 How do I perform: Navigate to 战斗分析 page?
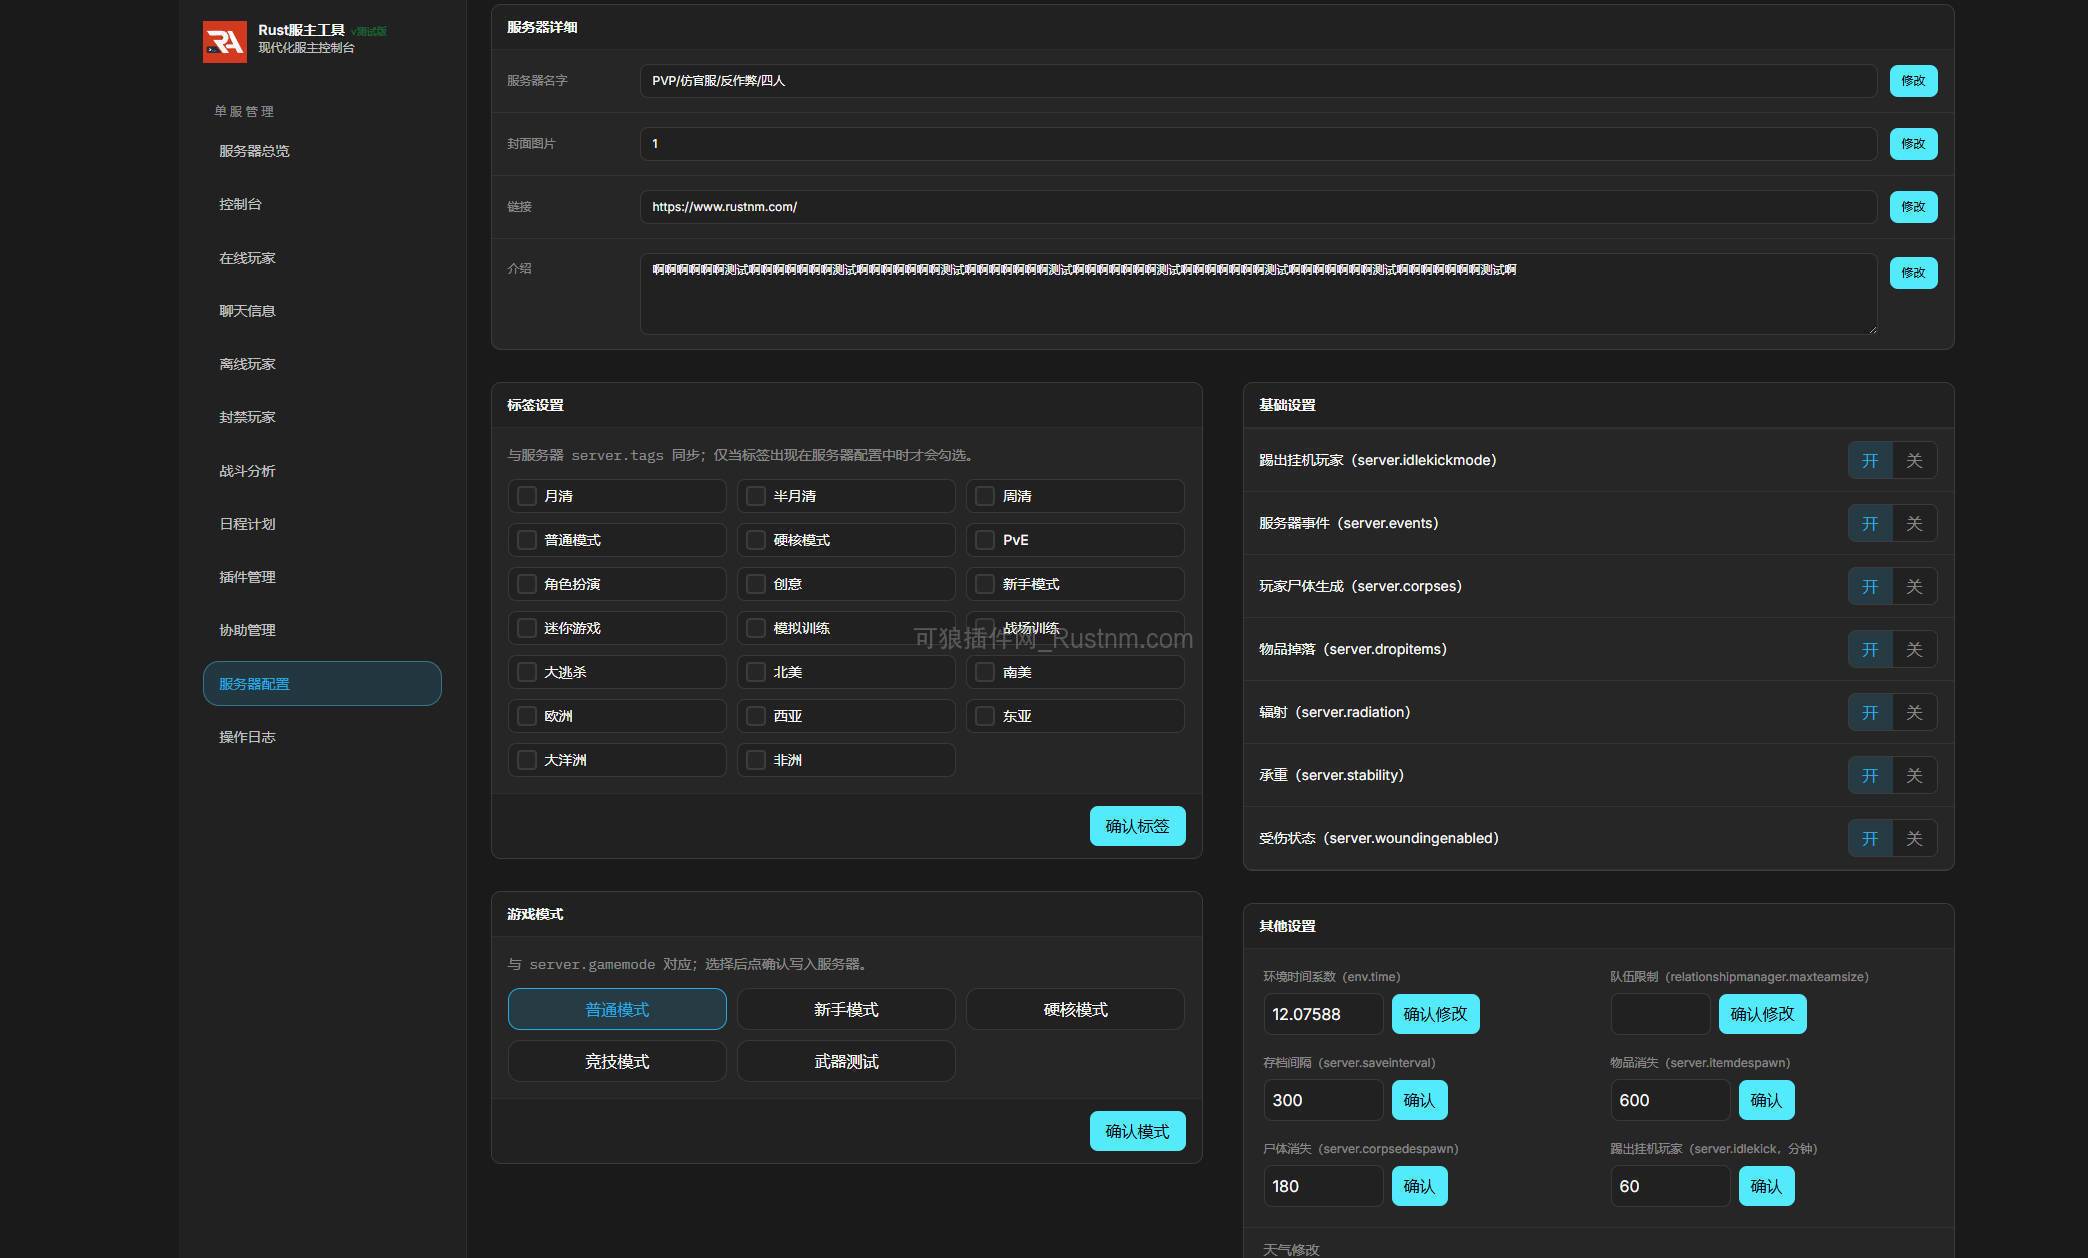(322, 471)
